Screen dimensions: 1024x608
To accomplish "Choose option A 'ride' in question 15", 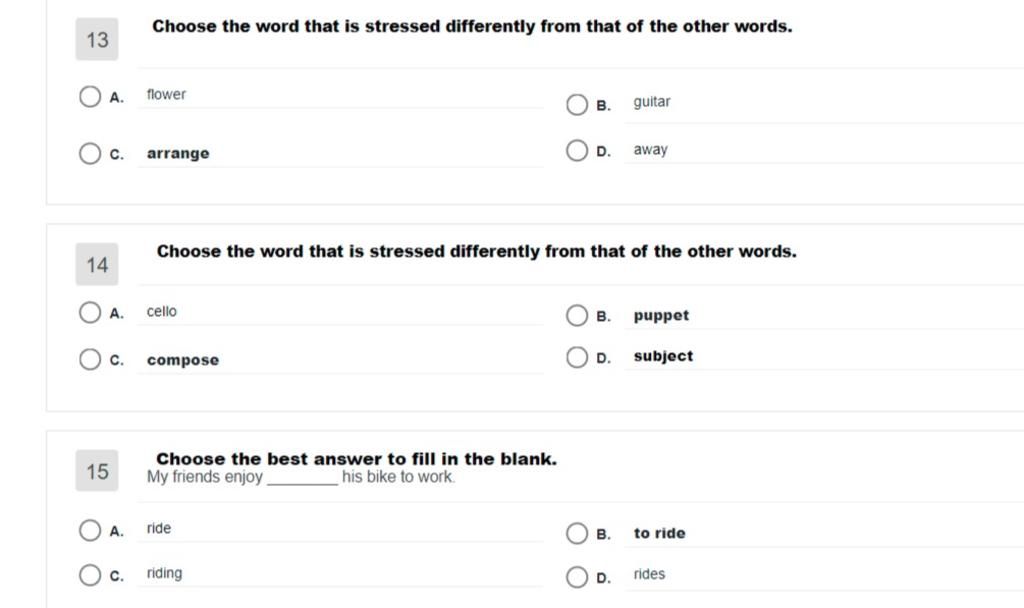I will click(x=90, y=530).
